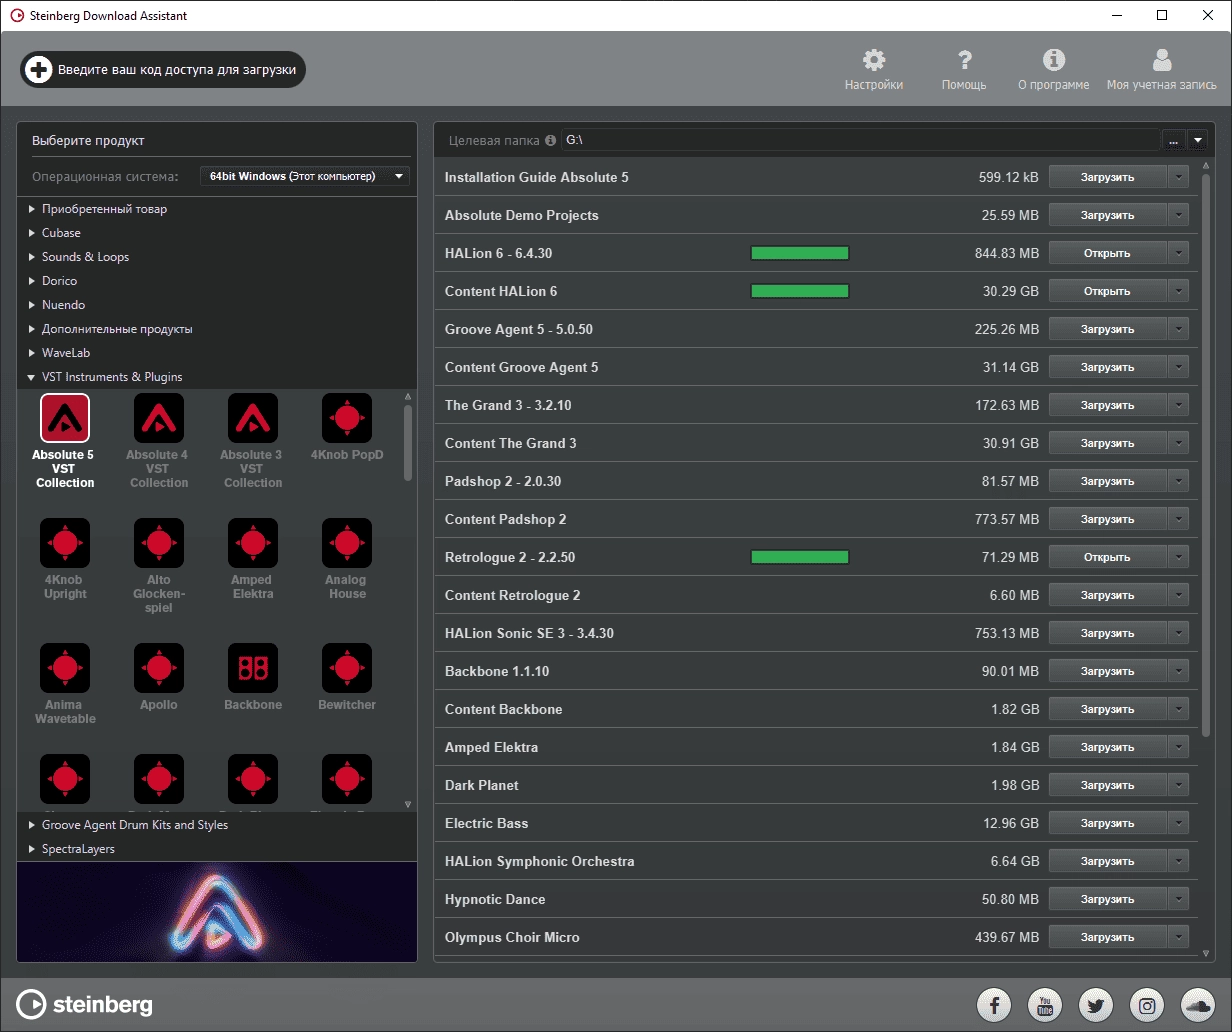This screenshot has width=1232, height=1032.
Task: Open dropdown arrow for HALion 6 - 6.4.30
Action: coord(1179,253)
